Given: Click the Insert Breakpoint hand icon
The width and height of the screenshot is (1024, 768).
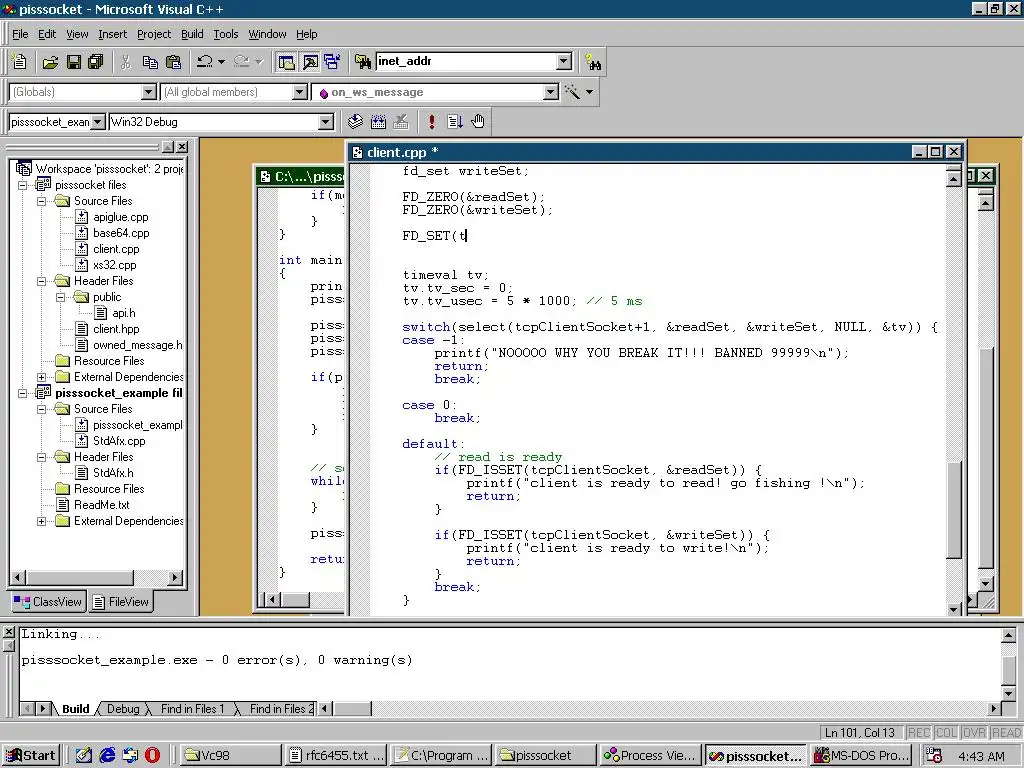Looking at the screenshot, I should (x=478, y=121).
